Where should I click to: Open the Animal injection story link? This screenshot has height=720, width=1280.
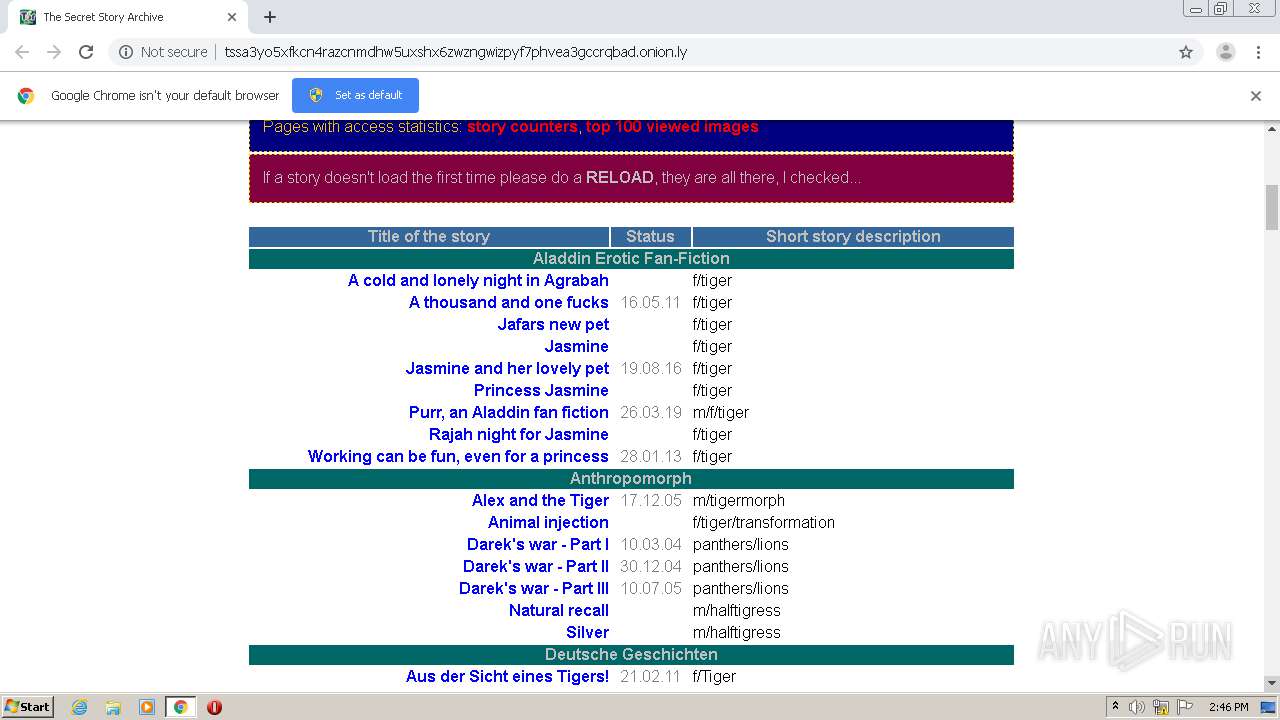pyautogui.click(x=548, y=522)
